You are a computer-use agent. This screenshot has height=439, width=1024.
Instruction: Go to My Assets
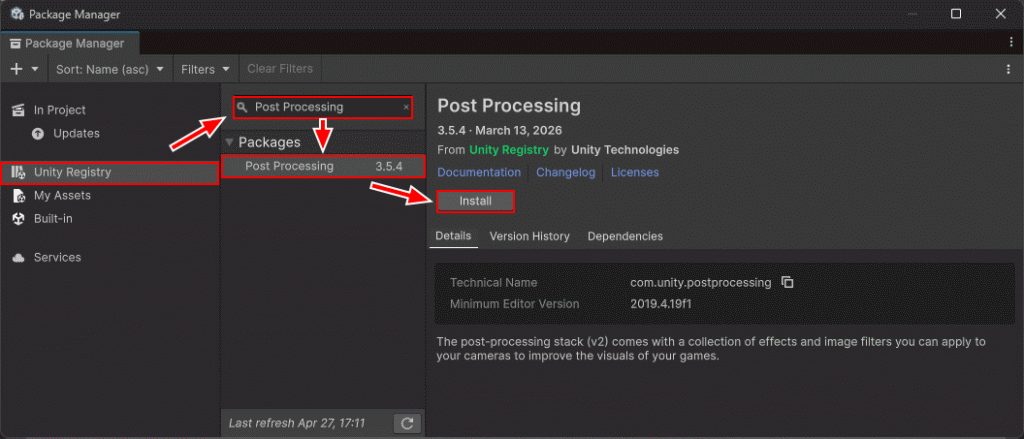[x=62, y=196]
